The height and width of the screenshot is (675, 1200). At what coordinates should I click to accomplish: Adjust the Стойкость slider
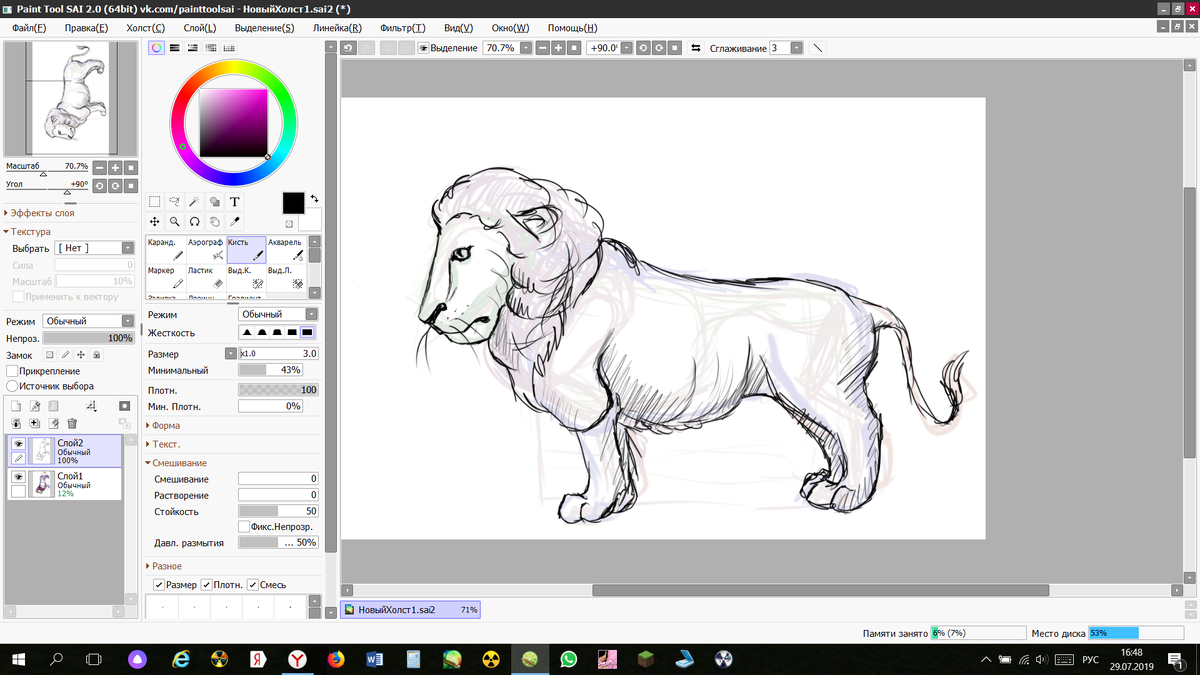(x=278, y=511)
